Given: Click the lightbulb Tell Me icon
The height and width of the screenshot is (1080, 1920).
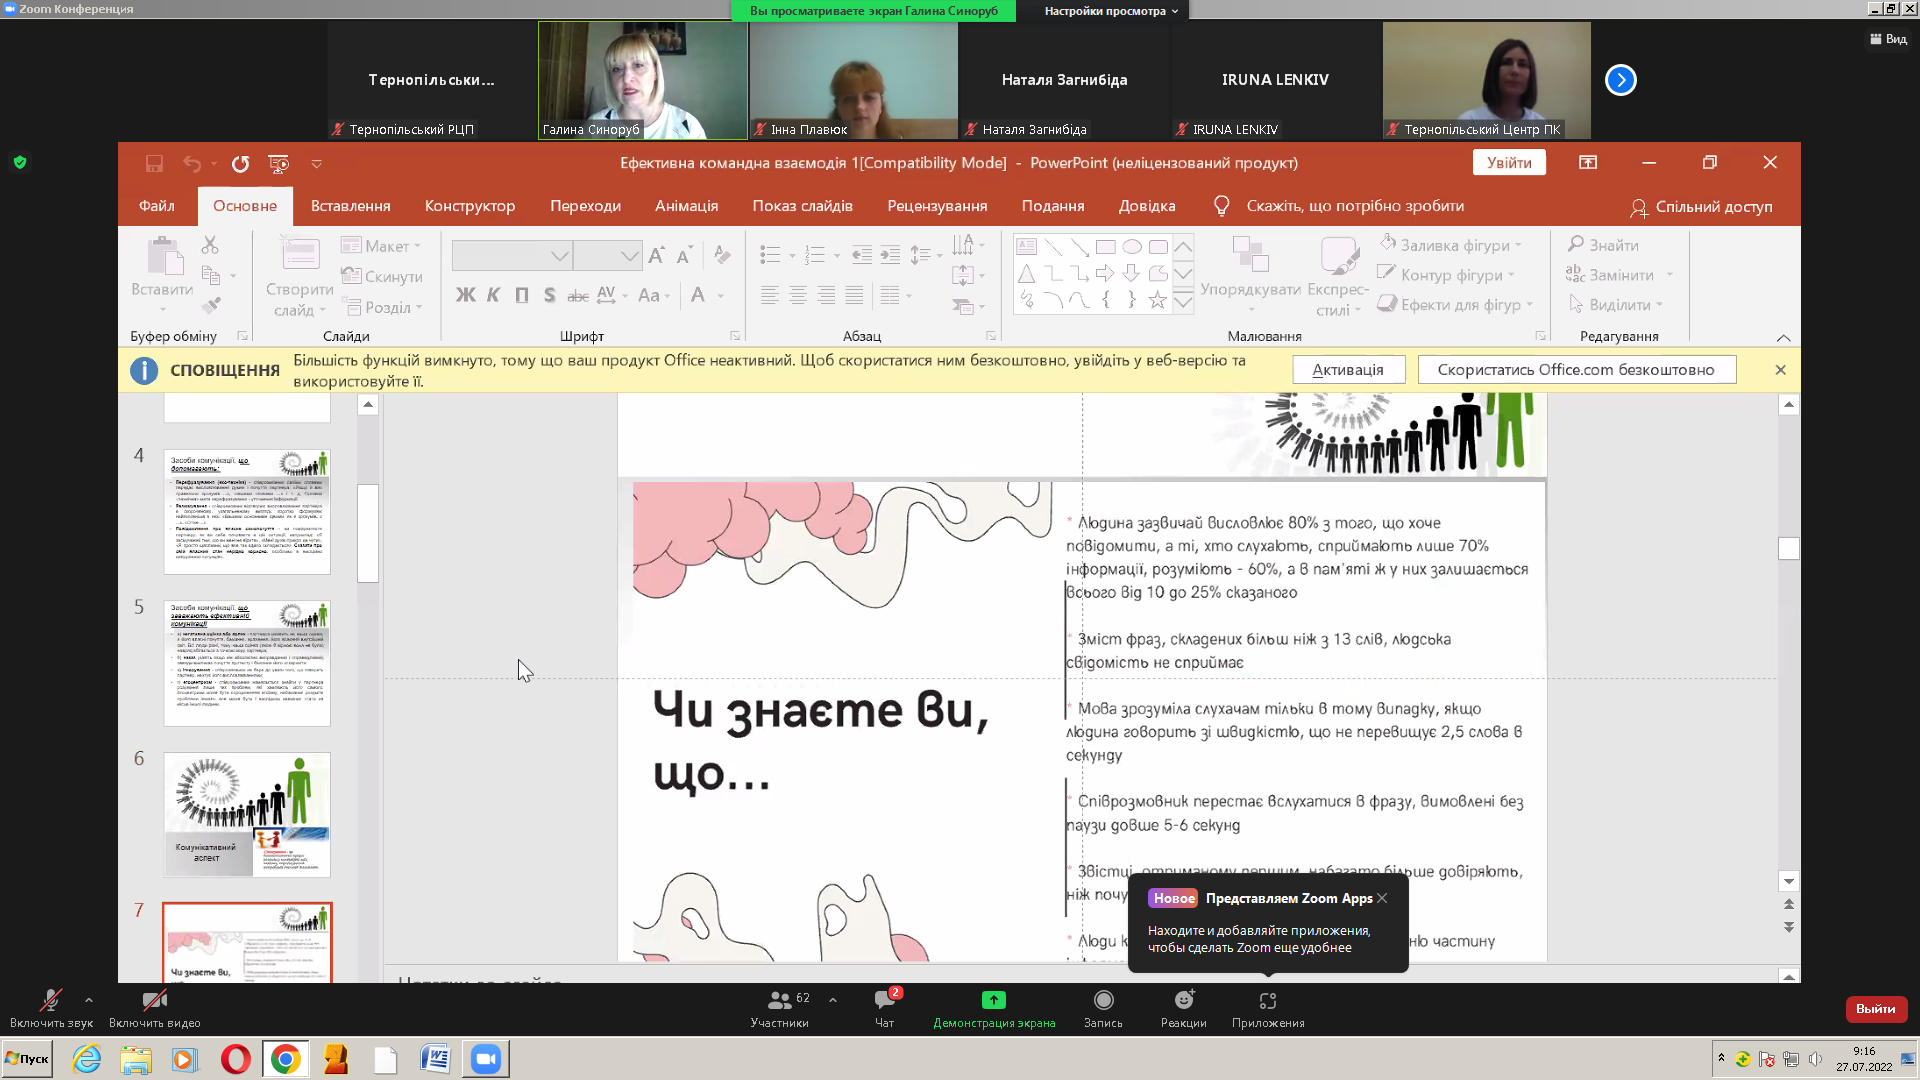Looking at the screenshot, I should point(1221,206).
